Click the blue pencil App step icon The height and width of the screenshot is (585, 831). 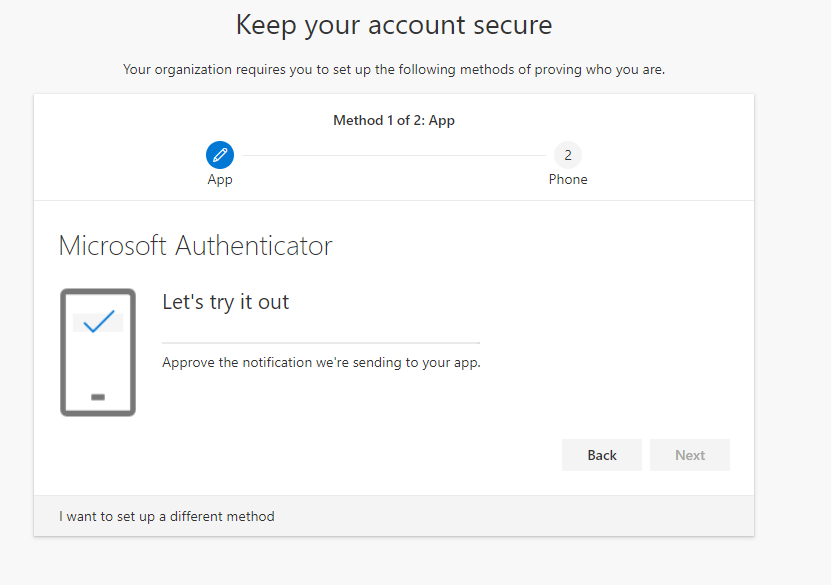pyautogui.click(x=220, y=155)
